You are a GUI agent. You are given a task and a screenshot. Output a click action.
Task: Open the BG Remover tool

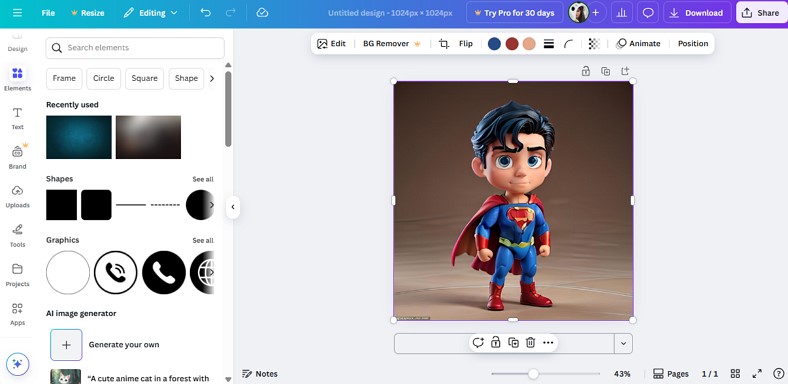392,44
